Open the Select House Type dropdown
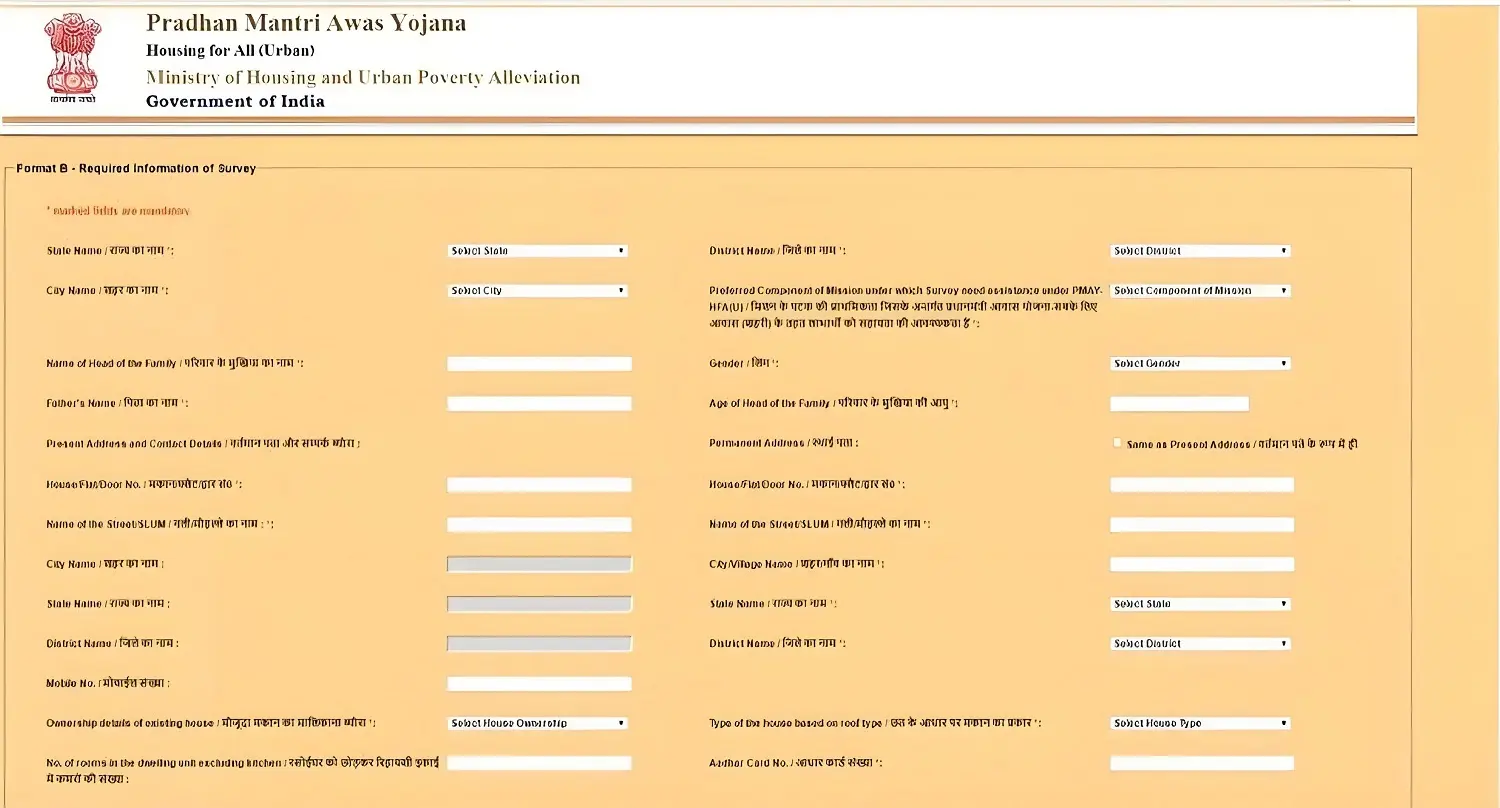1500x808 pixels. [1200, 722]
